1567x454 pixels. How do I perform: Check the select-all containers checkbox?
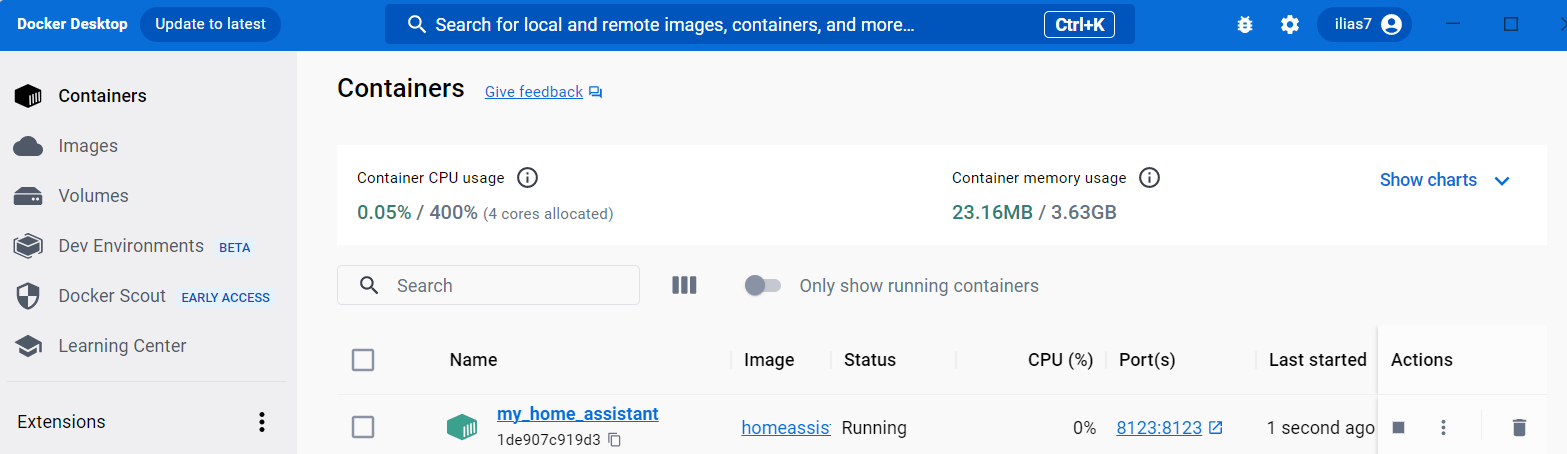click(x=363, y=360)
